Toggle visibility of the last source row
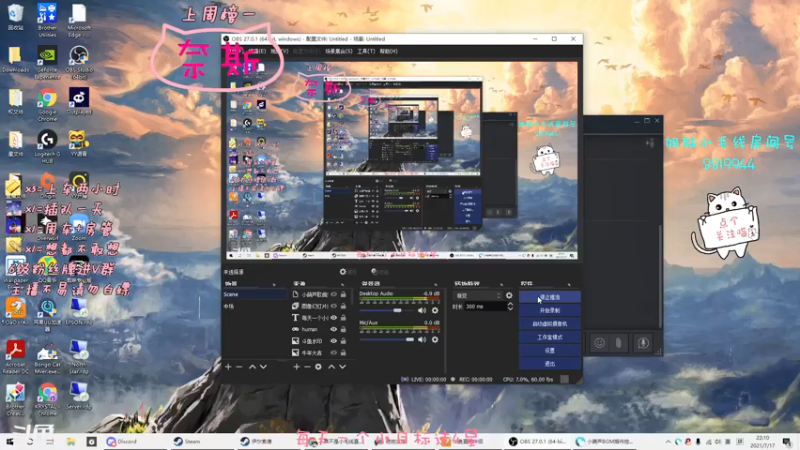 334,353
